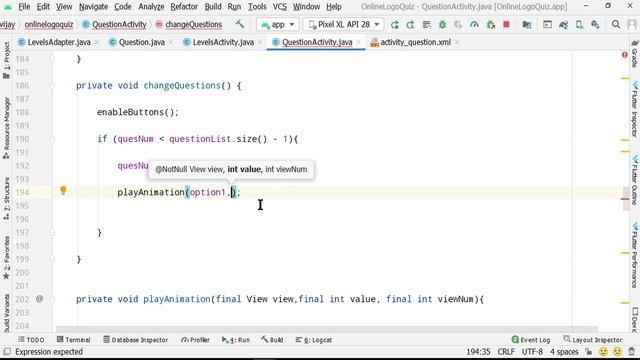Click the Search Everywhere magnifier icon
This screenshot has height=360, width=640.
(616, 25)
